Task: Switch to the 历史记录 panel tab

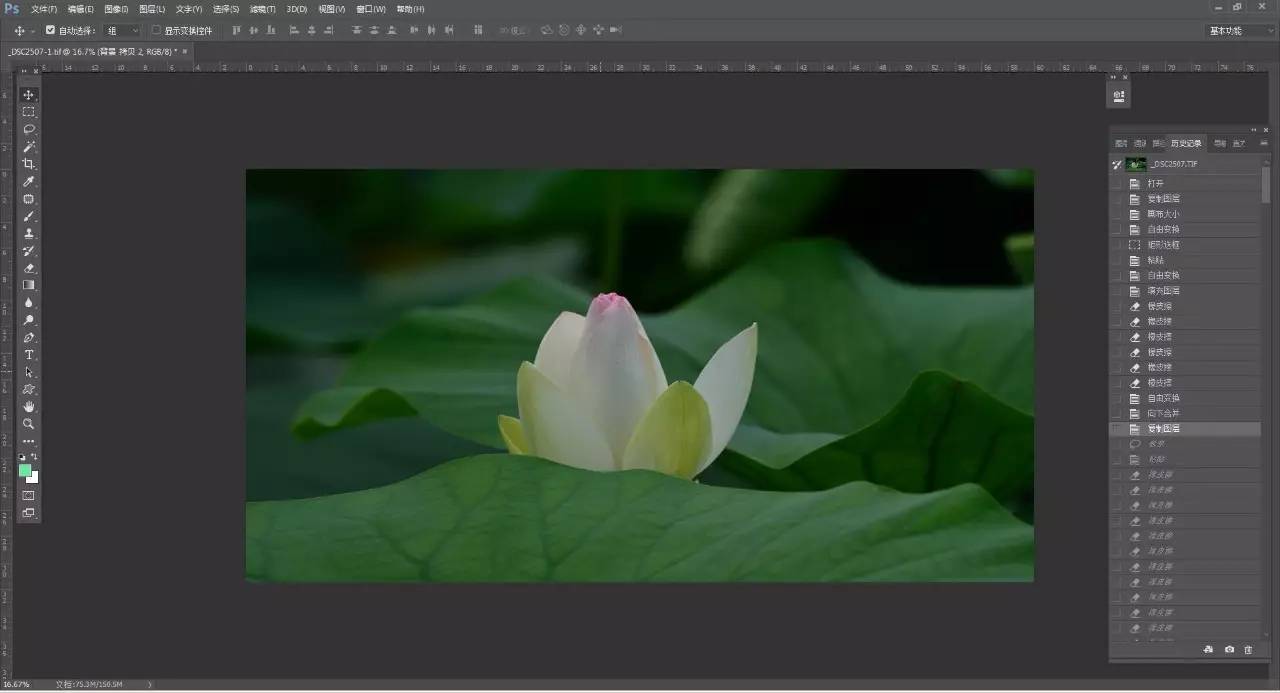Action: [1186, 143]
